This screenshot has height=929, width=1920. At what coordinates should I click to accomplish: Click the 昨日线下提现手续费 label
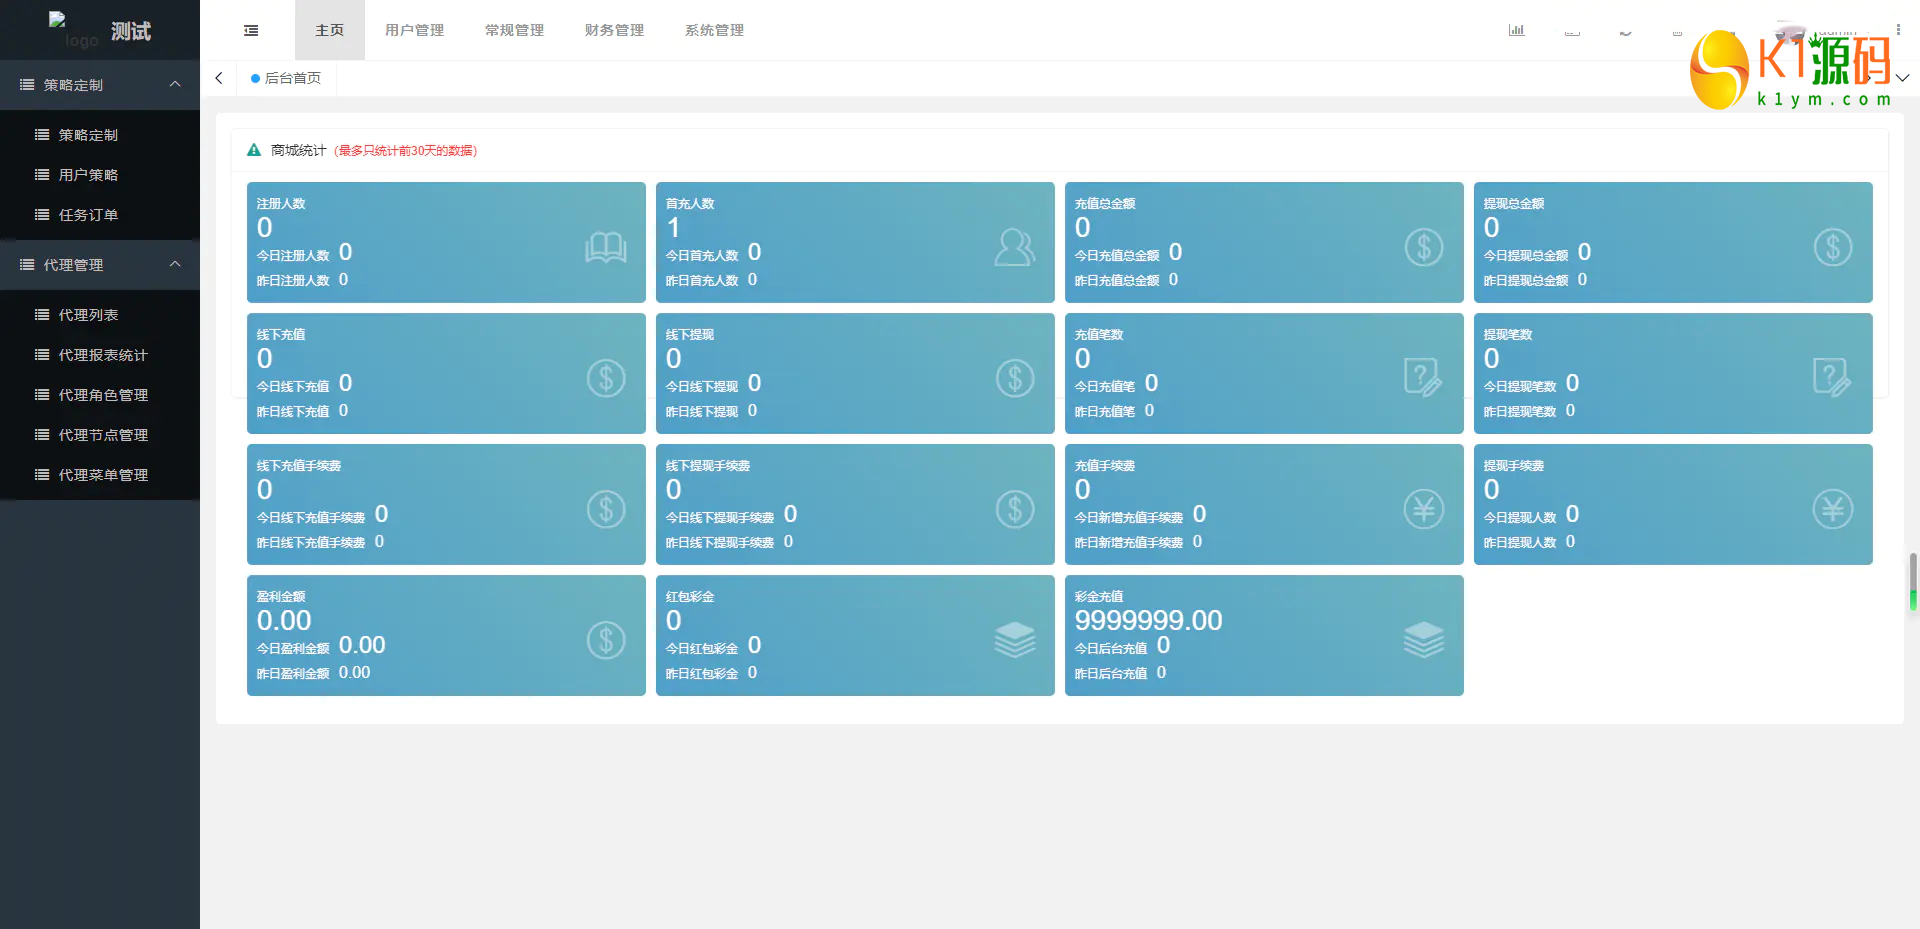[720, 542]
